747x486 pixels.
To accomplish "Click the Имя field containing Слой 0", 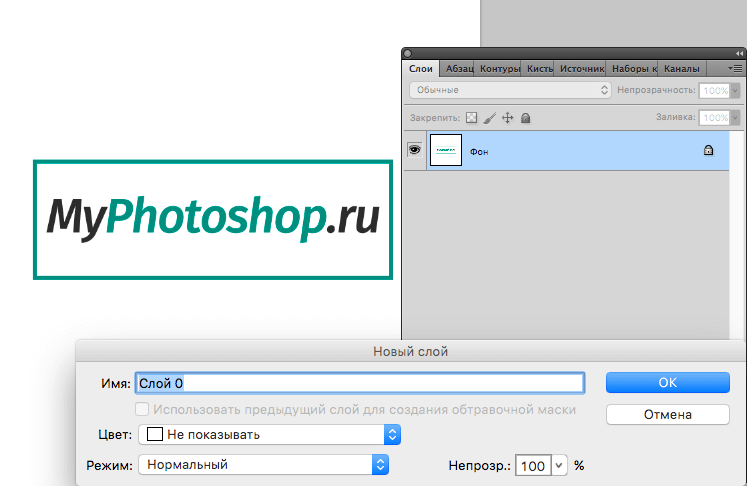I will pyautogui.click(x=360, y=383).
